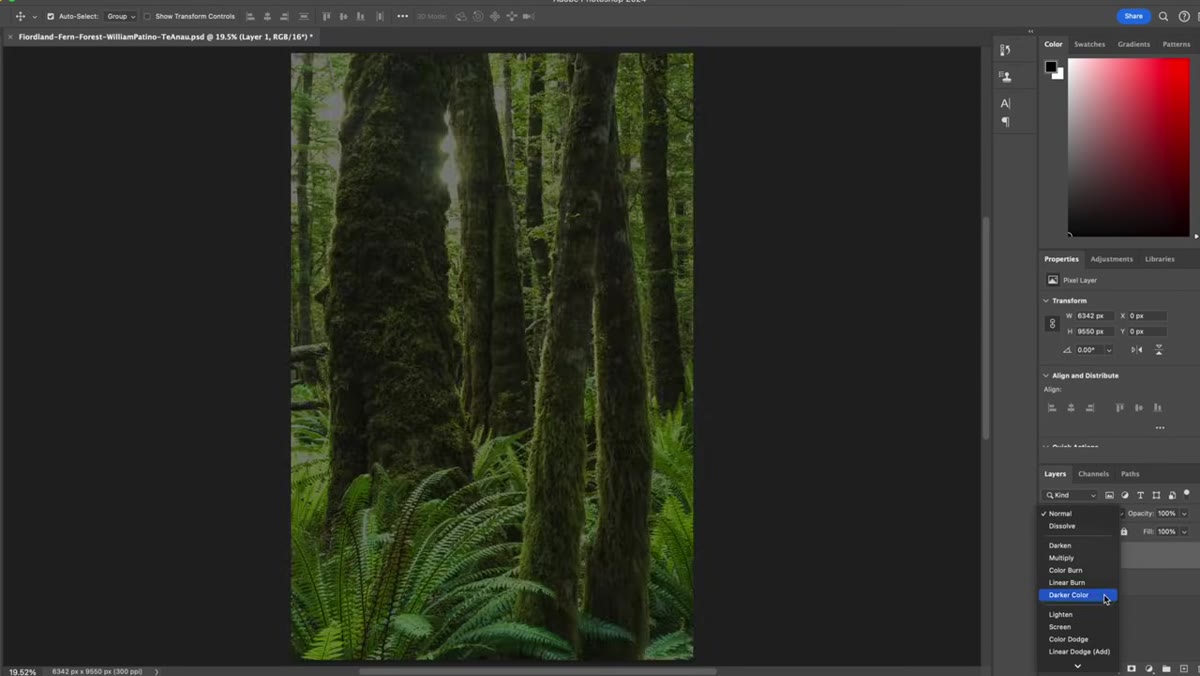Open more align options three dots in Properties
Image resolution: width=1200 pixels, height=676 pixels.
click(1160, 428)
